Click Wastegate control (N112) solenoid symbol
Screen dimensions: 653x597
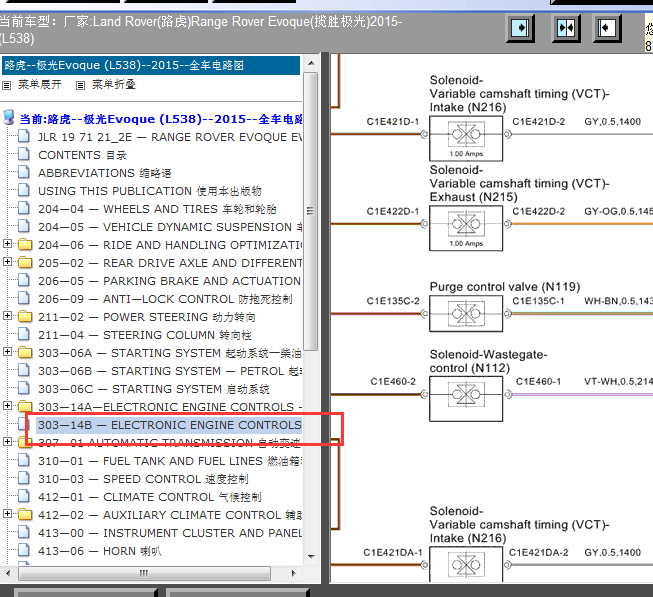466,399
